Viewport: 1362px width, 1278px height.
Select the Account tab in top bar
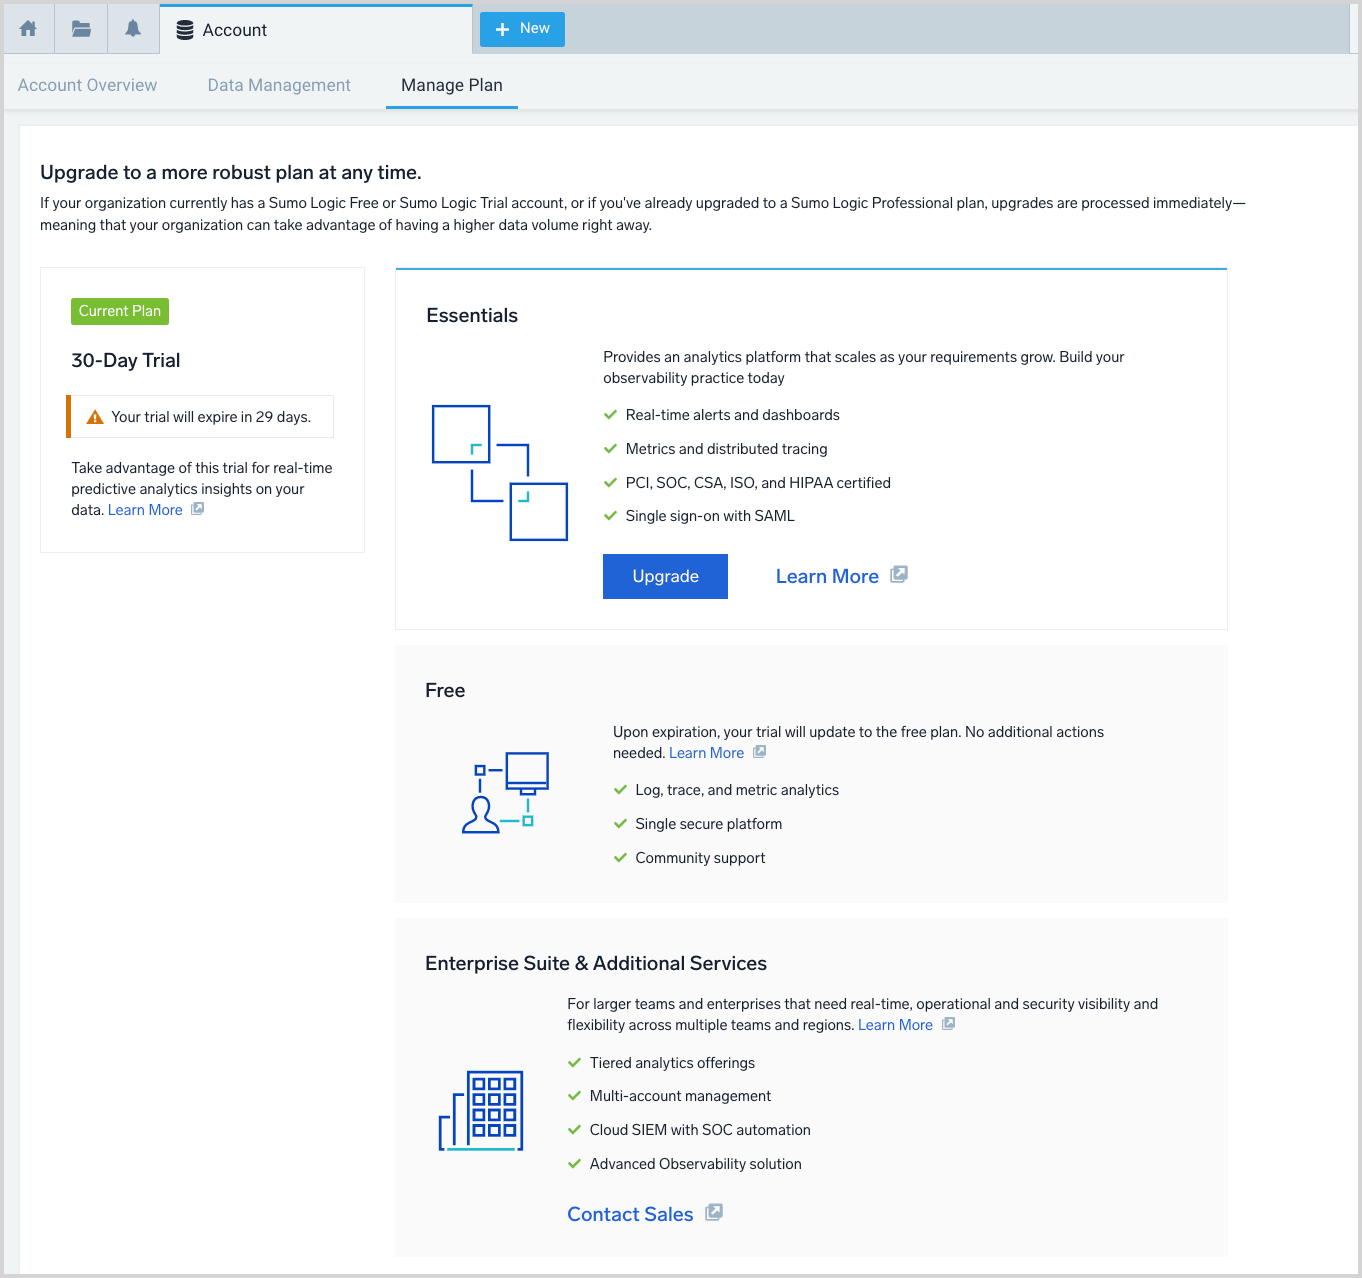[234, 30]
